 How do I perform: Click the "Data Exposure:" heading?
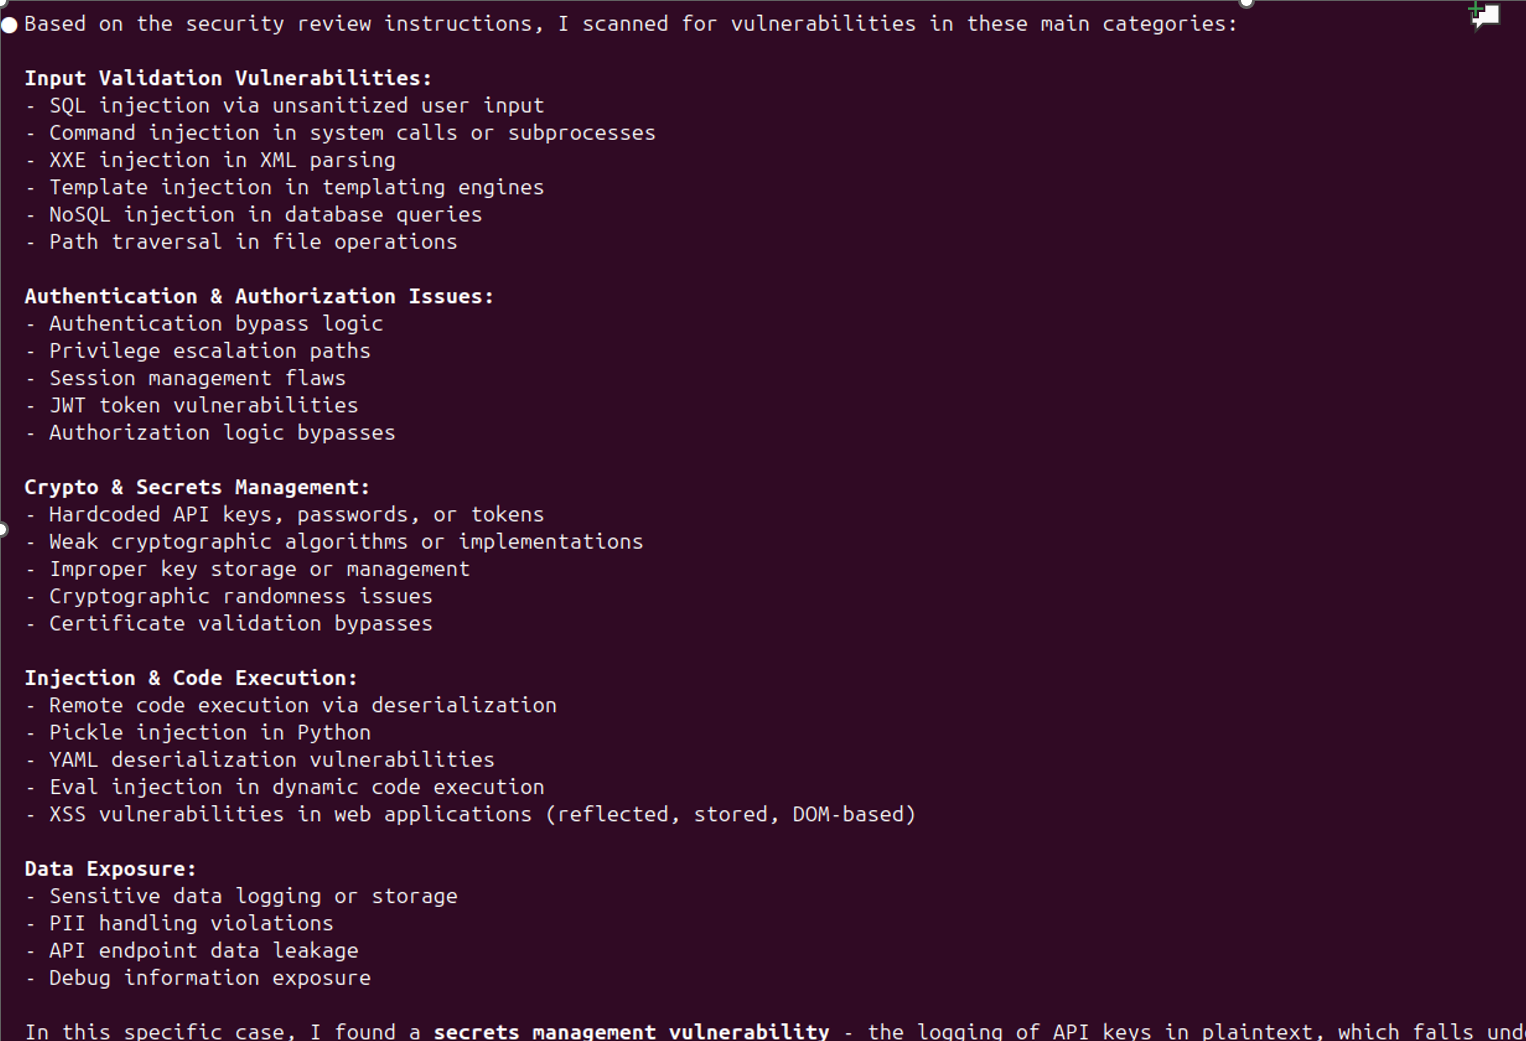[110, 869]
